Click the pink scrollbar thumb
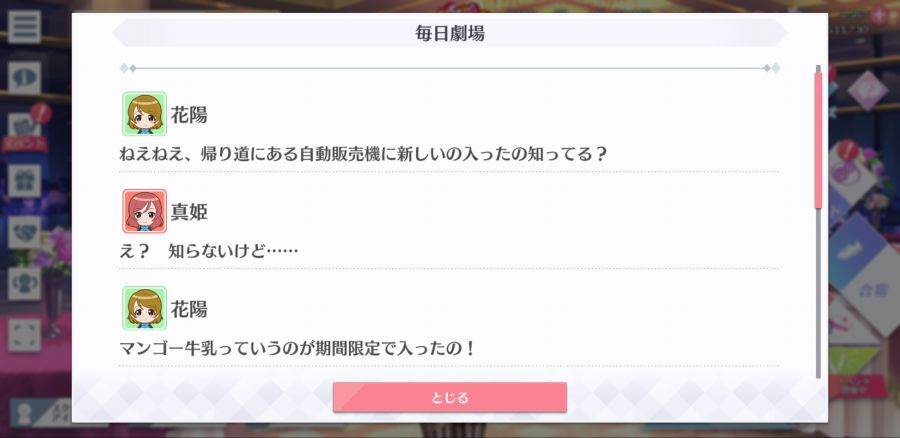Screen dimensions: 900x438 point(818,139)
